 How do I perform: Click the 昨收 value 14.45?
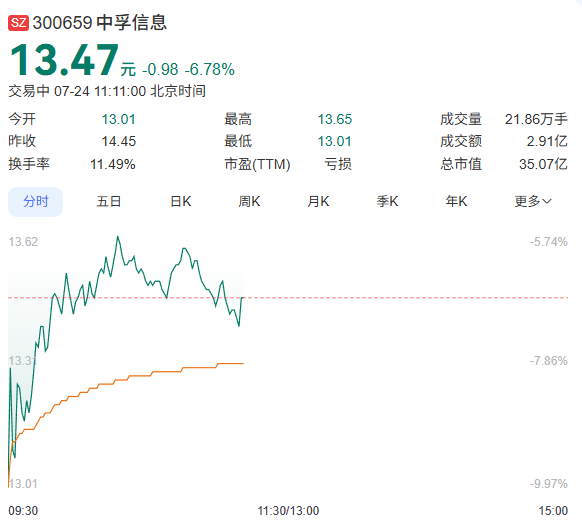[x=119, y=141]
